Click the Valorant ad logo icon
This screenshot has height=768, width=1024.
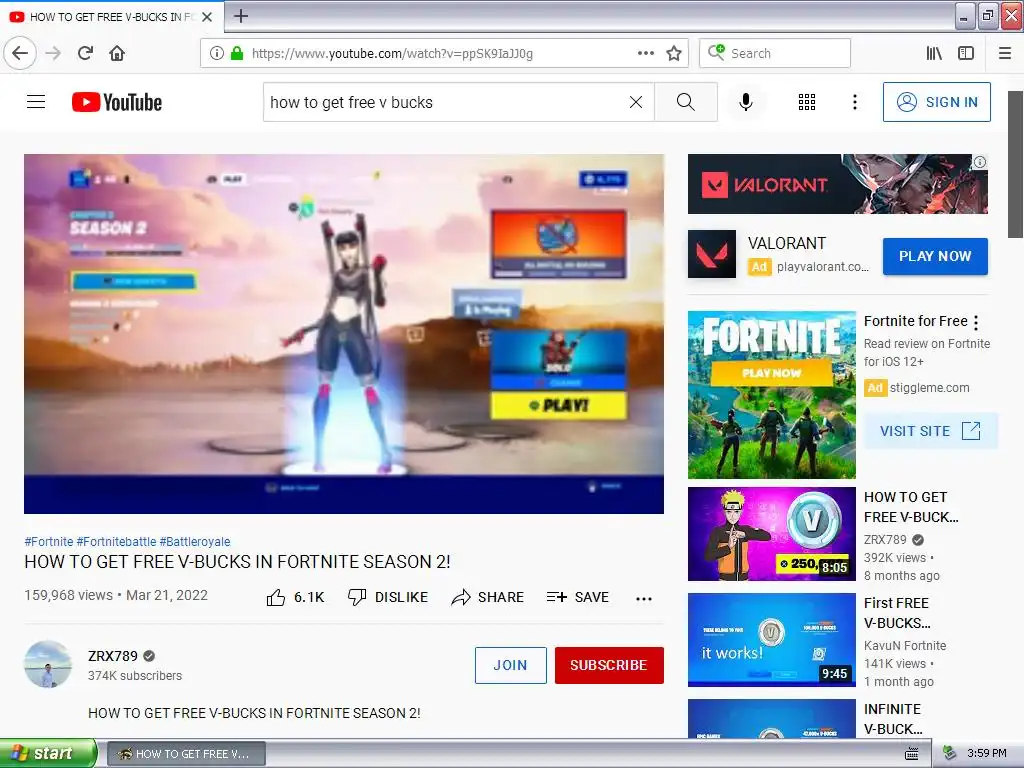[x=712, y=253]
